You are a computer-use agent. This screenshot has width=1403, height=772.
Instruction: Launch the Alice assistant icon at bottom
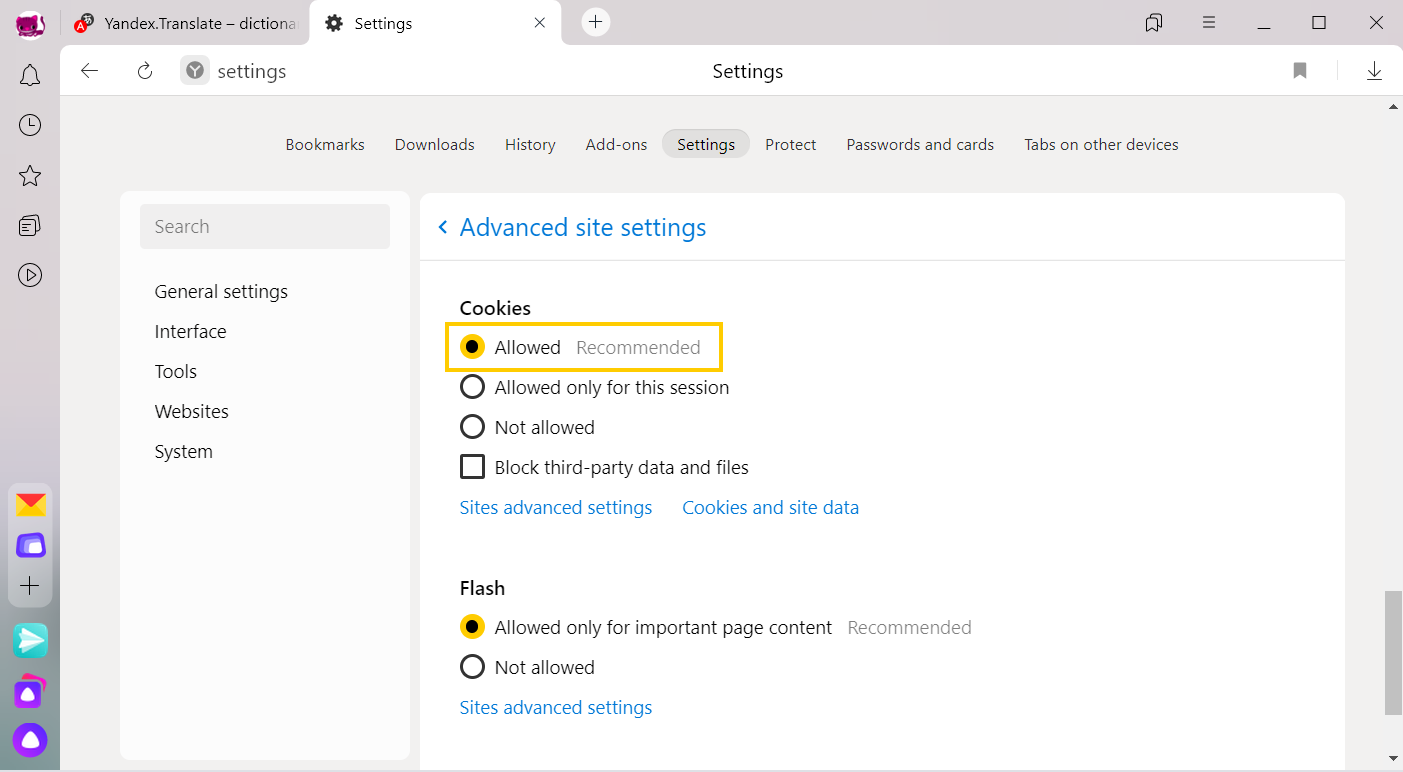pos(31,740)
